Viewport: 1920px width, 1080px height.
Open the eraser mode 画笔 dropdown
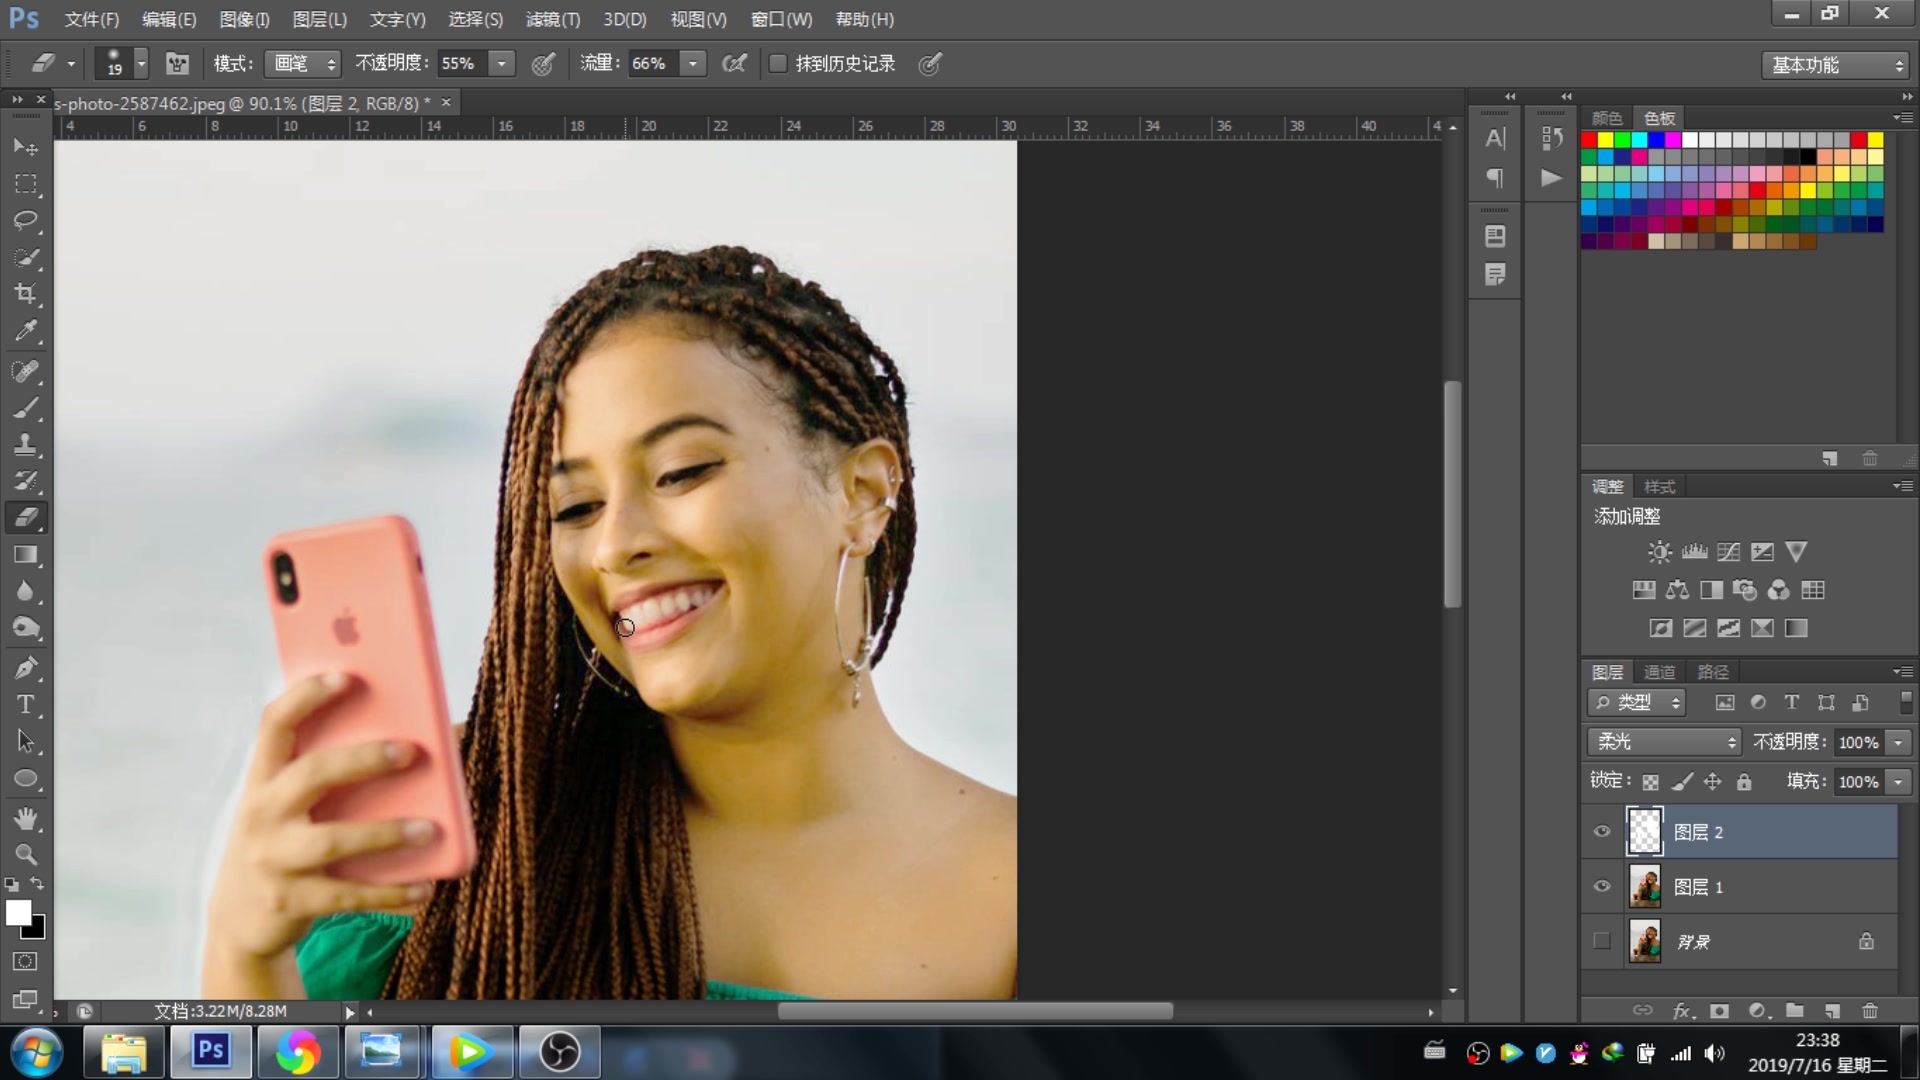[x=302, y=64]
